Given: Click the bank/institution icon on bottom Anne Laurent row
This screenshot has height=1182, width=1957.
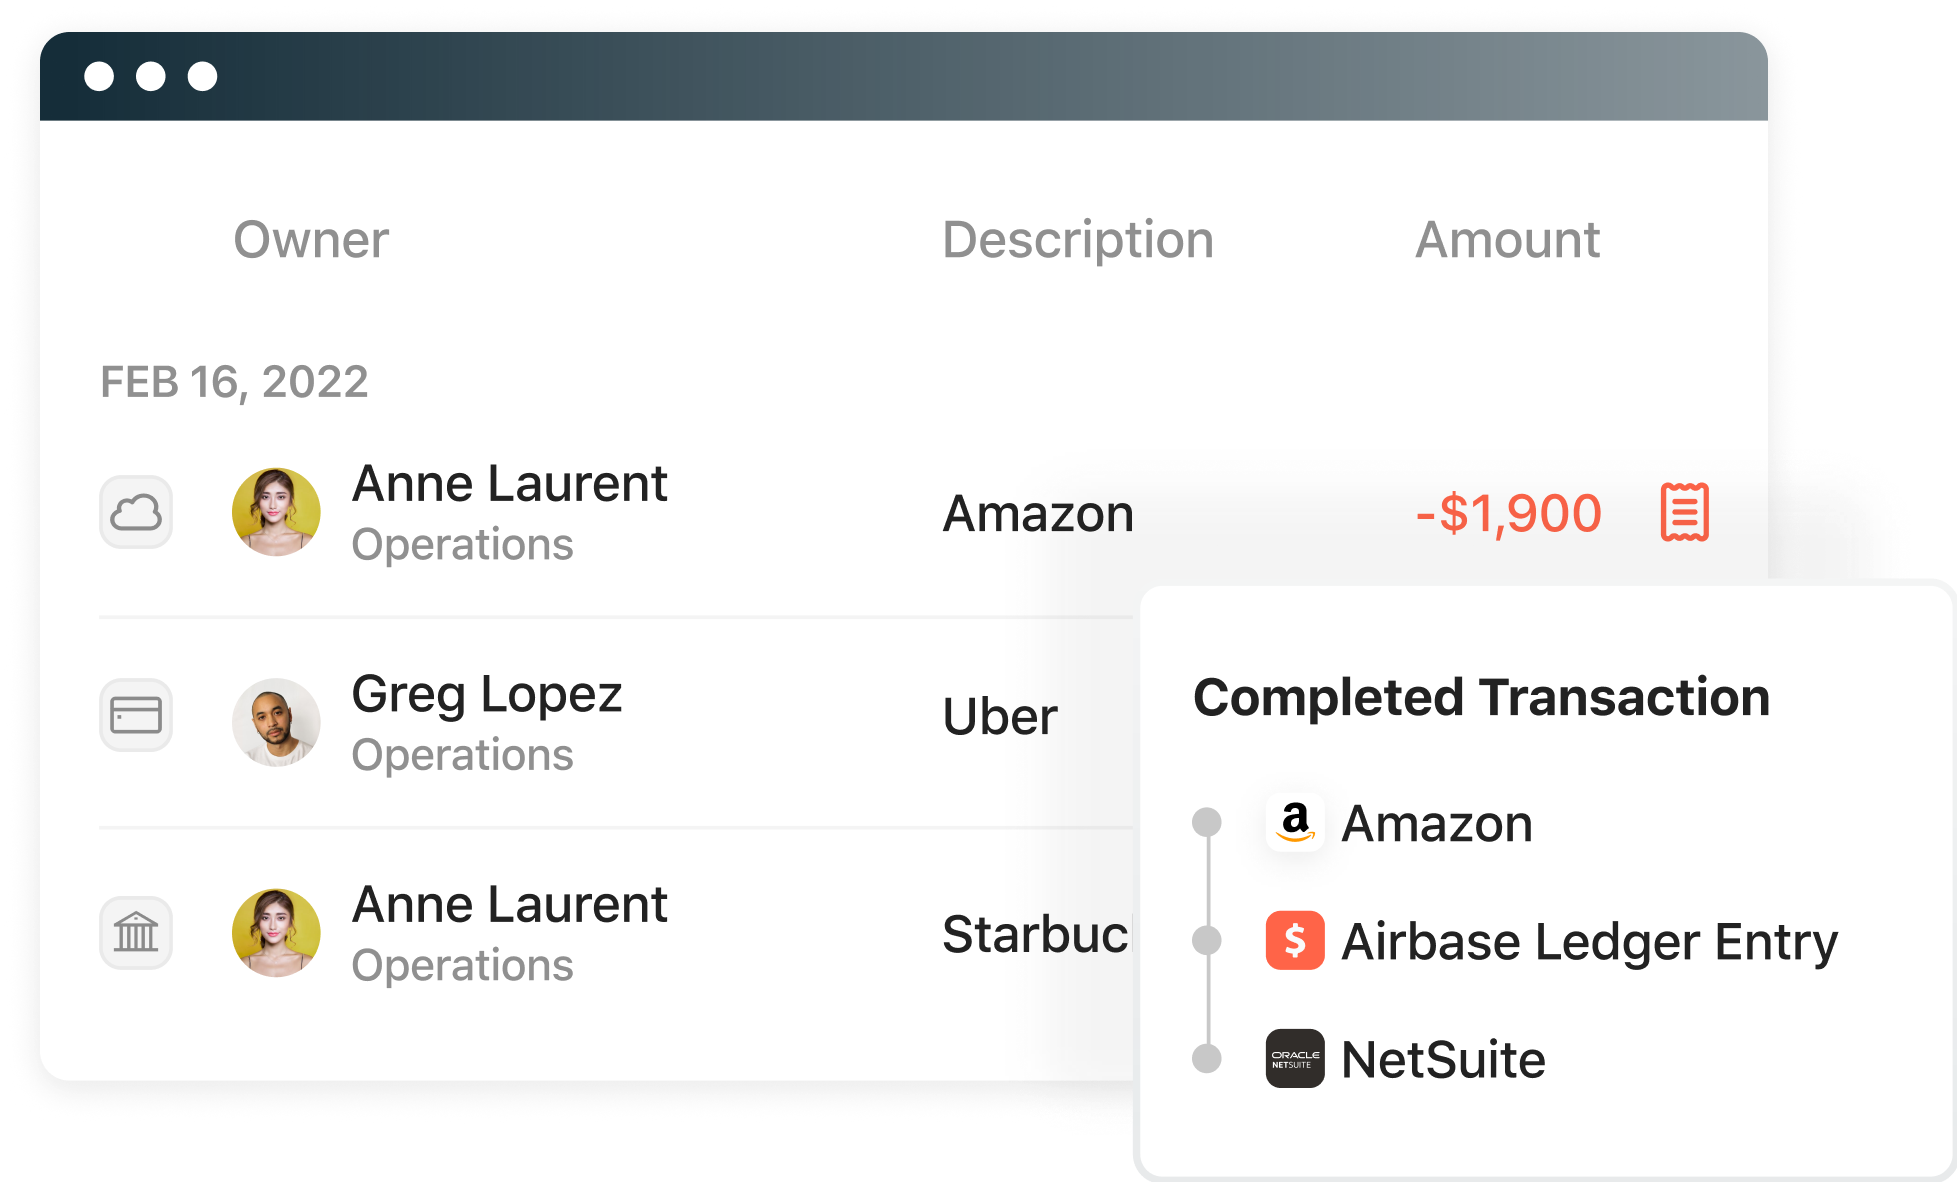Looking at the screenshot, I should (x=136, y=935).
